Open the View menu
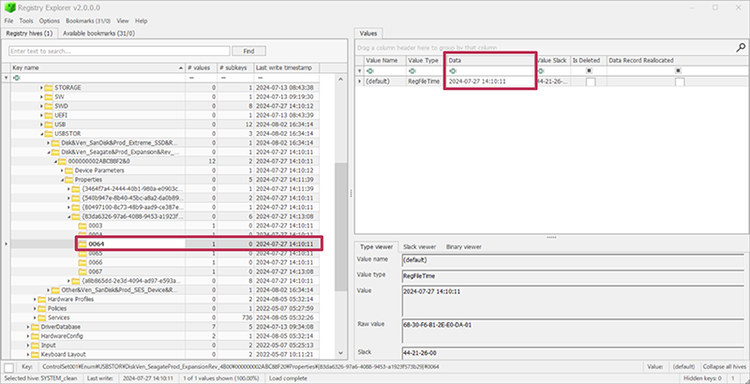 pos(122,21)
